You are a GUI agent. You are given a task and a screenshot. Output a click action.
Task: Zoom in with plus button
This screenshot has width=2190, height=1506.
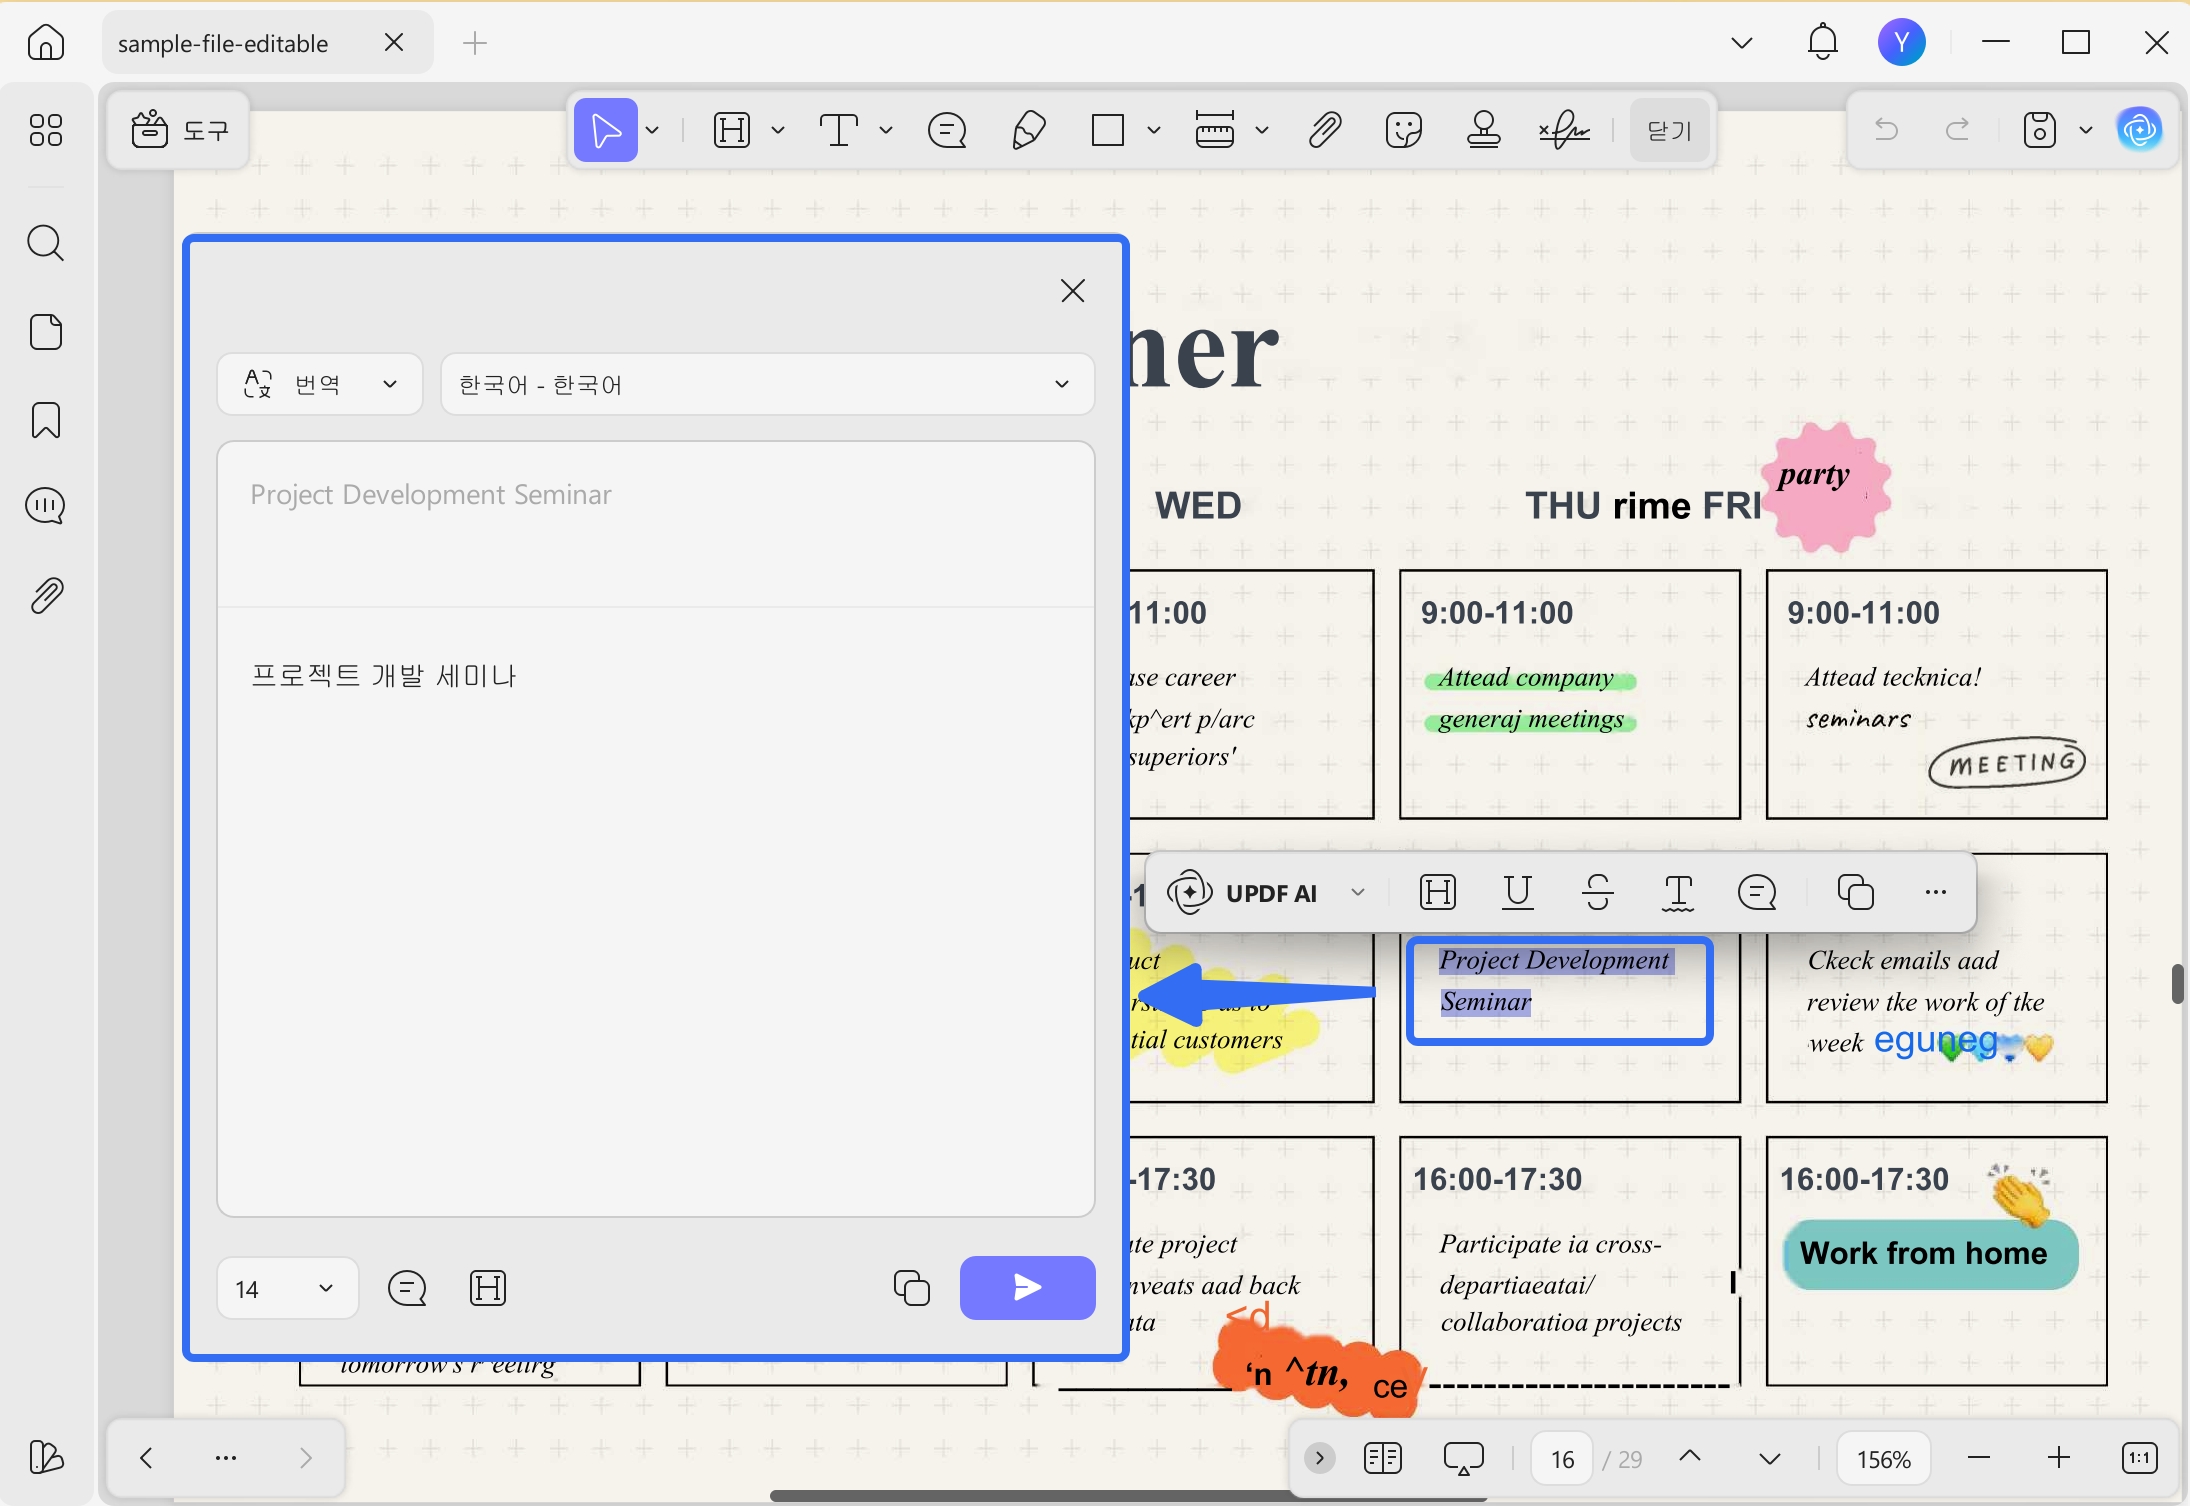point(2059,1459)
